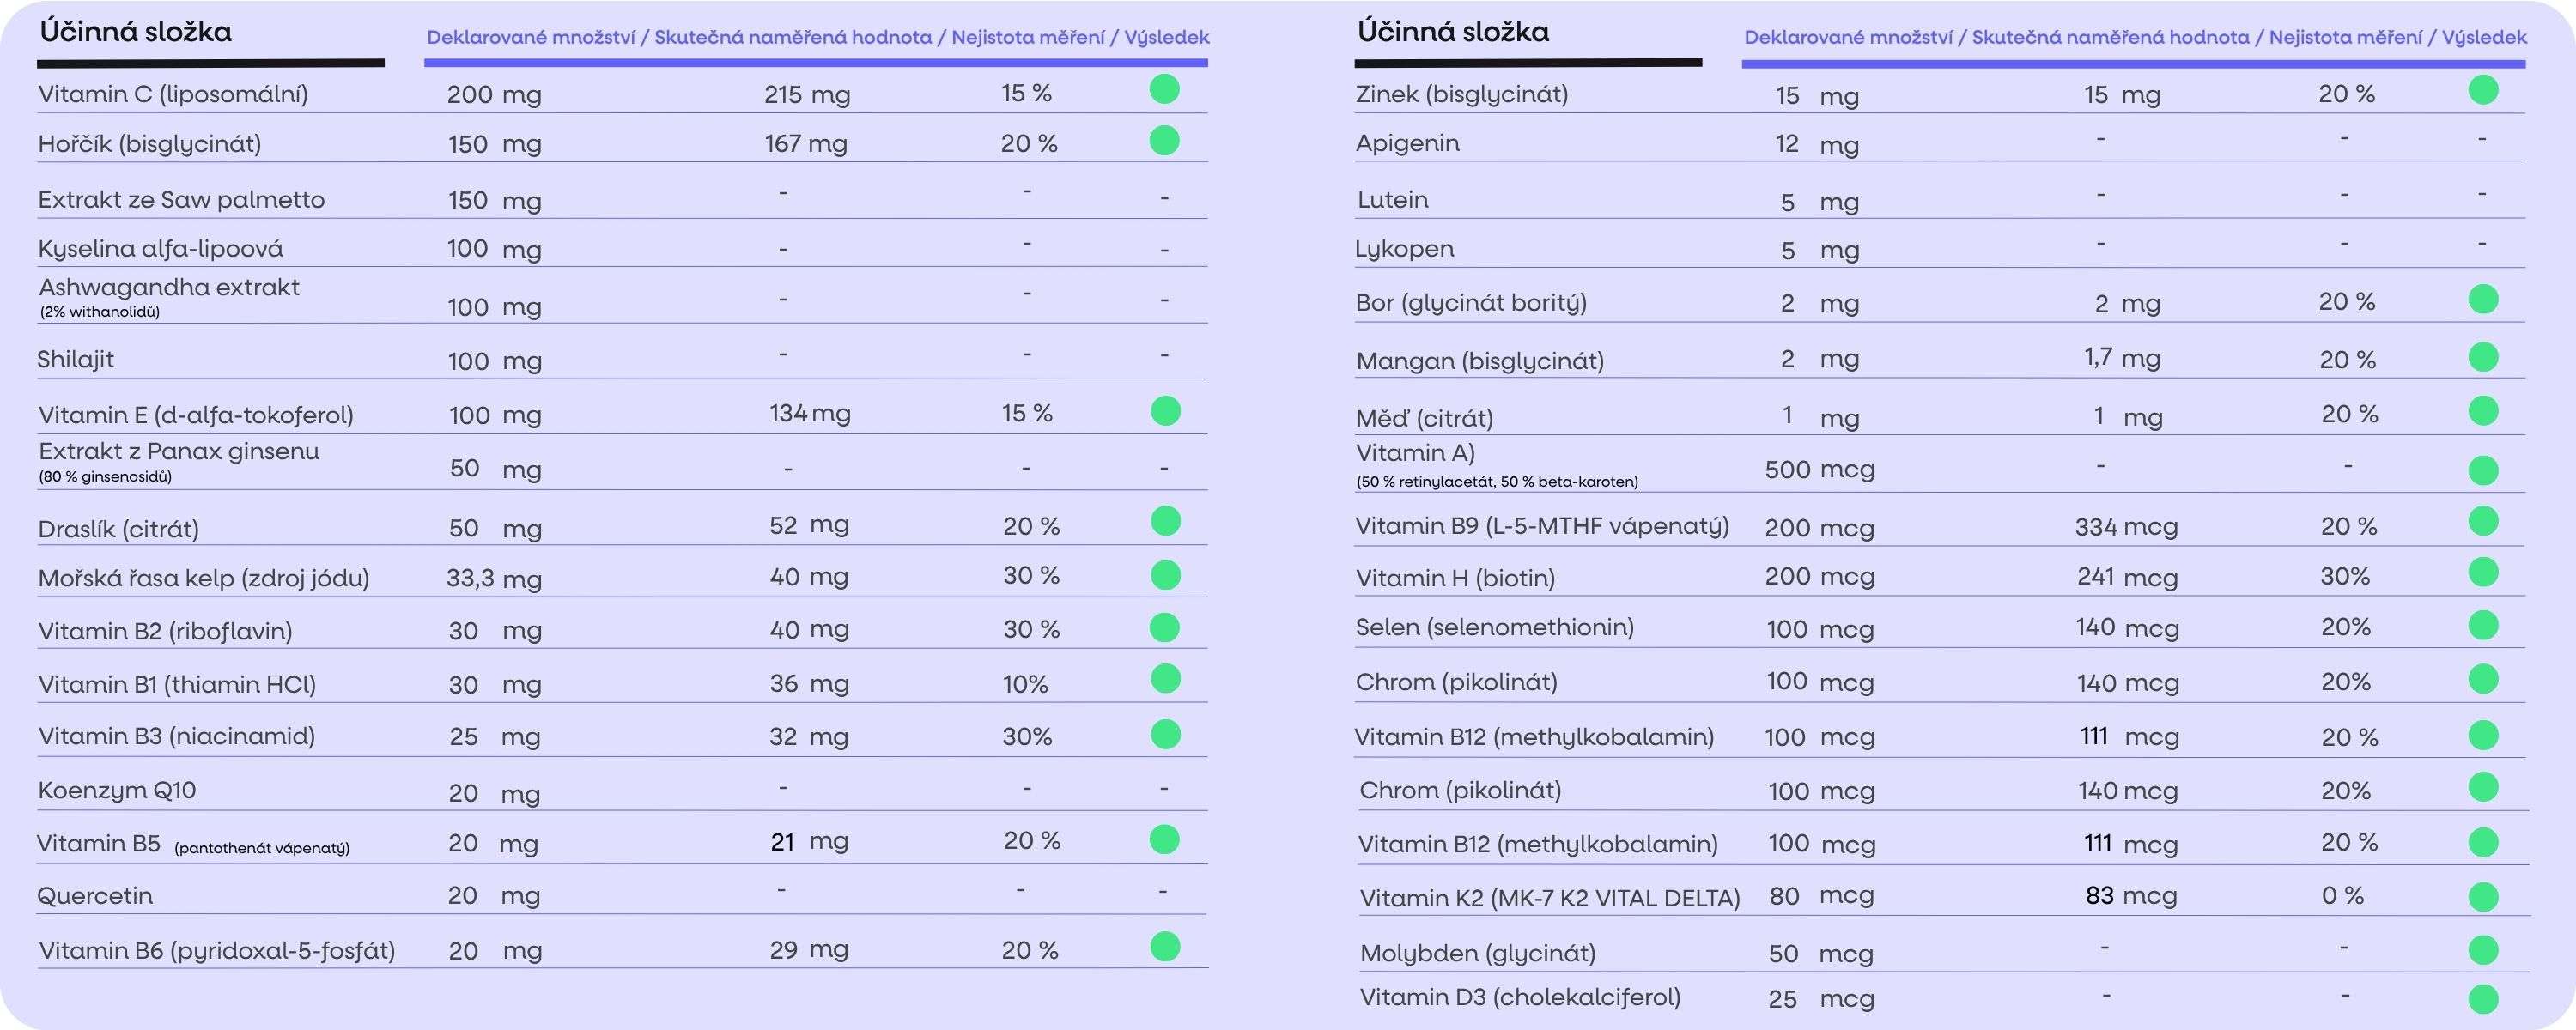This screenshot has width=2576, height=1030.
Task: Click the 500 mcg declared amount for Vitamin A
Action: pyautogui.click(x=1819, y=469)
